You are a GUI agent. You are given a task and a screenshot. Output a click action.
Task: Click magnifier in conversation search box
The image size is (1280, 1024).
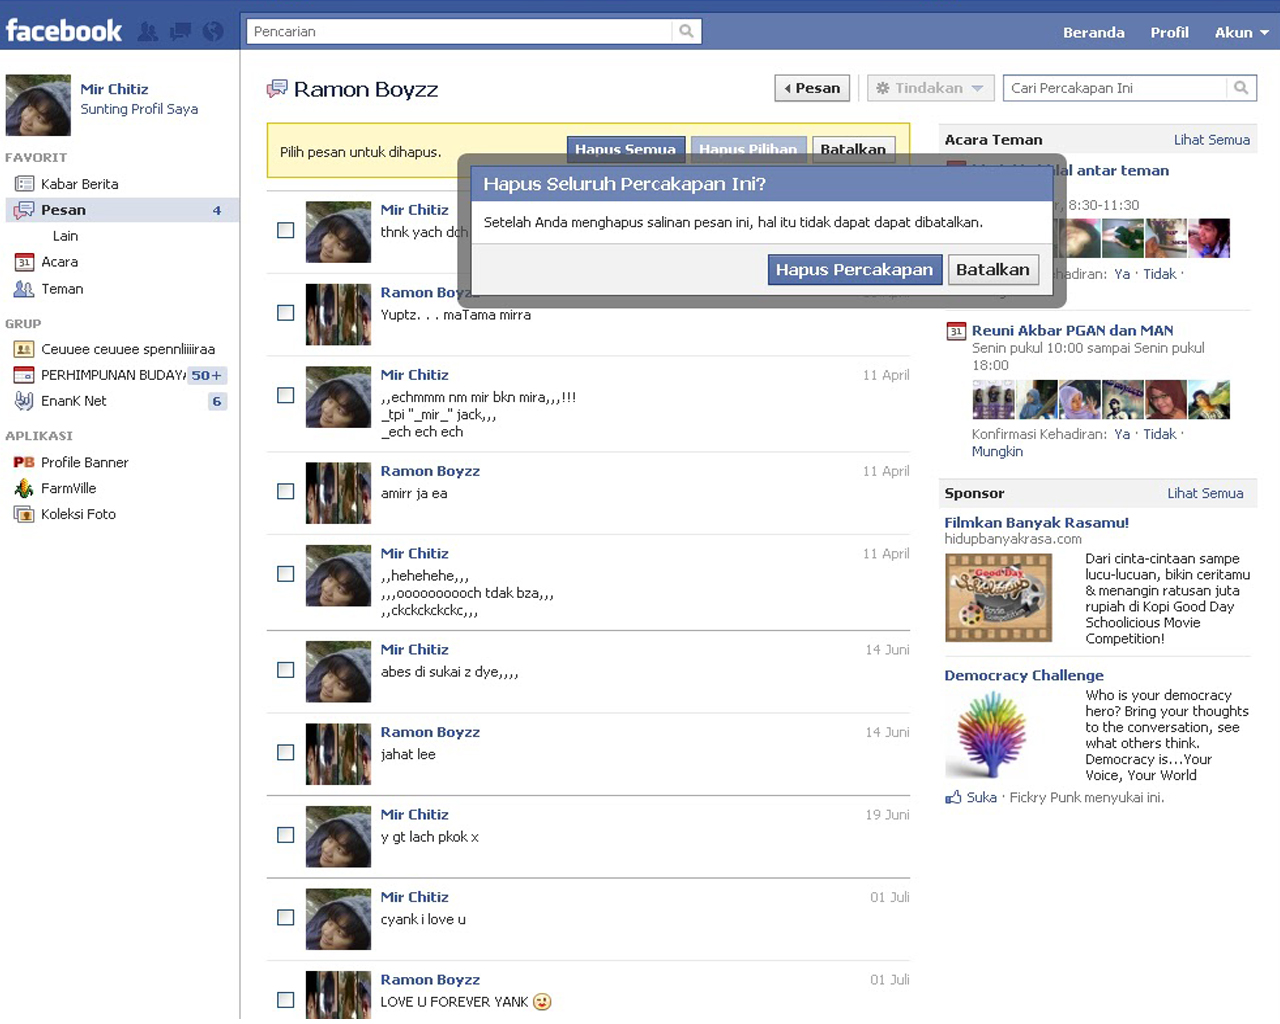(x=1241, y=88)
